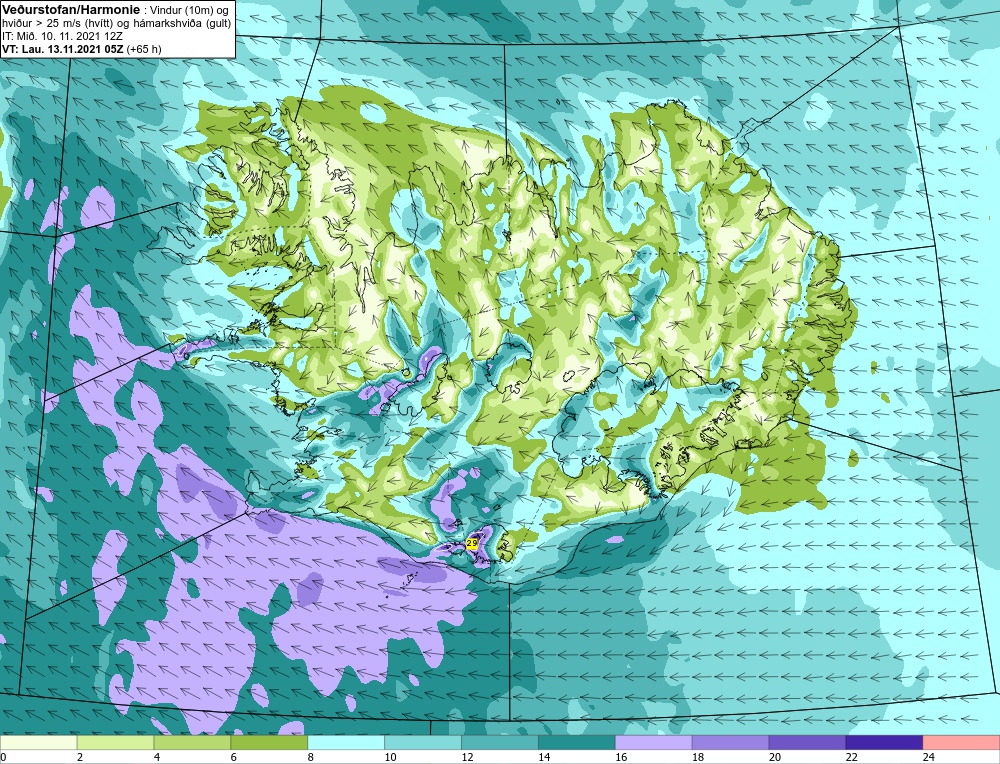Click the 'IT: Mið. 10. 11. 2021 12Z' line
This screenshot has width=1000, height=764.
pos(62,36)
